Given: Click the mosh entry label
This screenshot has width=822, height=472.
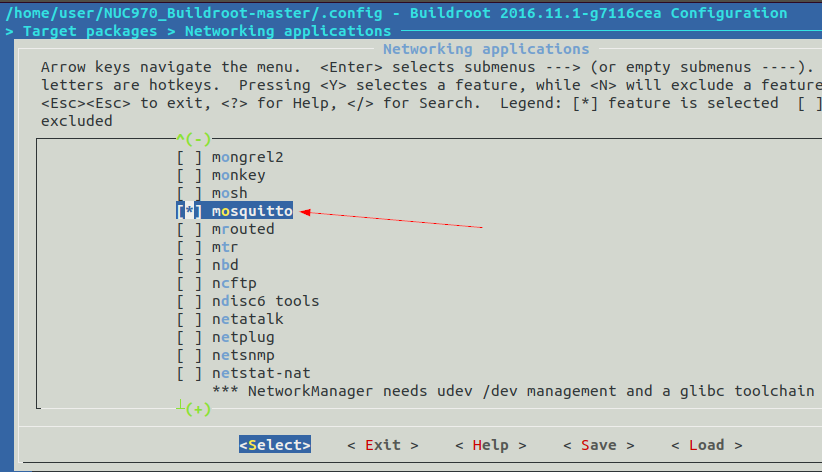Looking at the screenshot, I should coord(230,193).
